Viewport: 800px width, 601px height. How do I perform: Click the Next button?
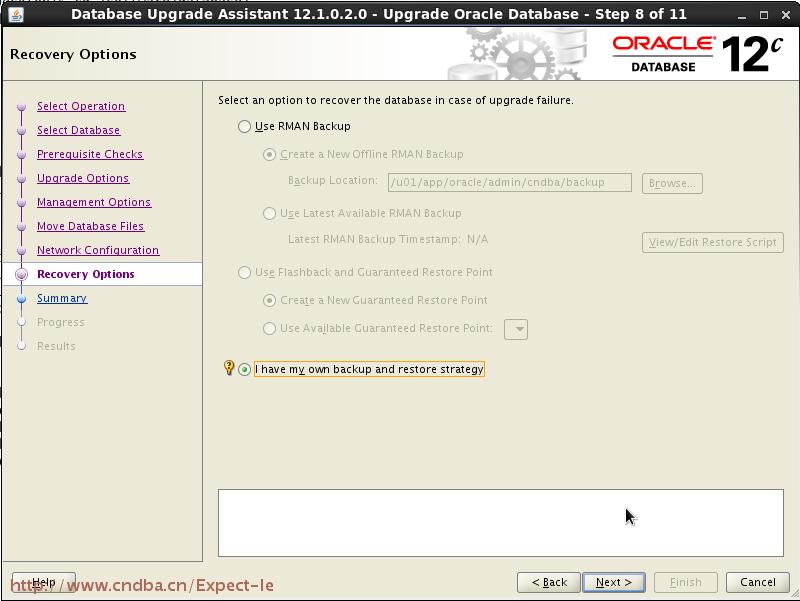(614, 582)
